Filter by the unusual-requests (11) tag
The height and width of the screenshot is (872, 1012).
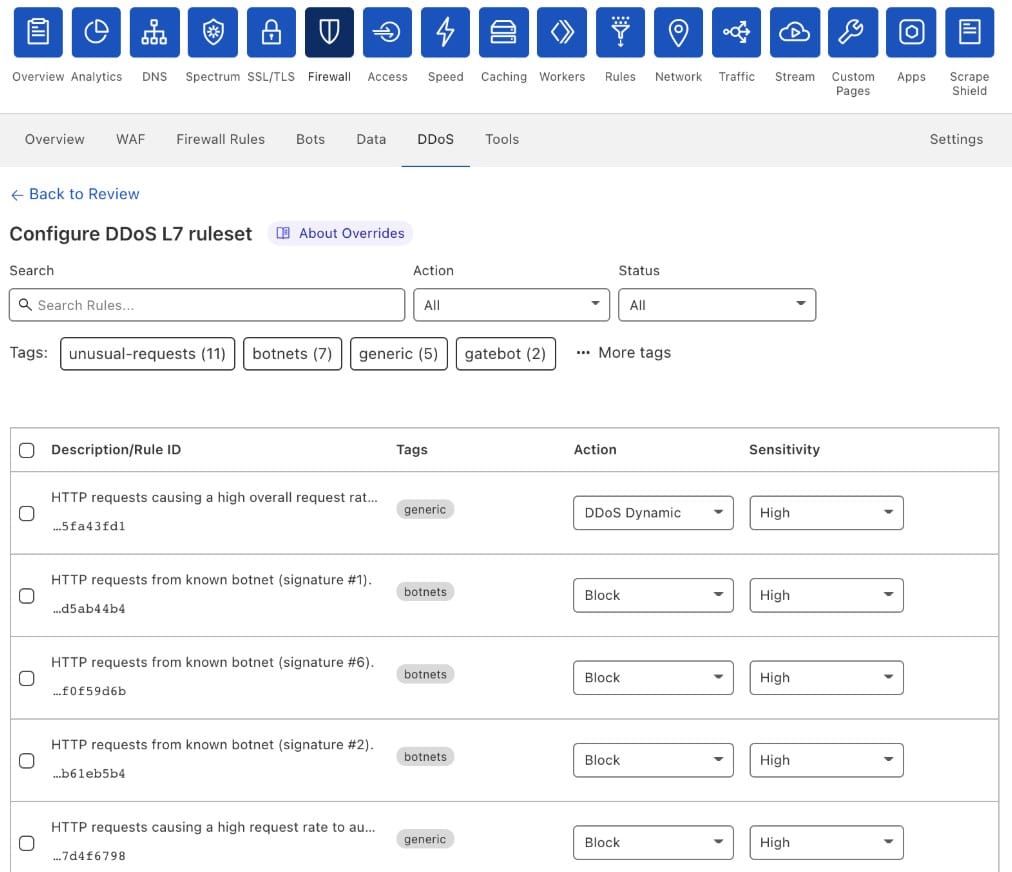click(147, 354)
